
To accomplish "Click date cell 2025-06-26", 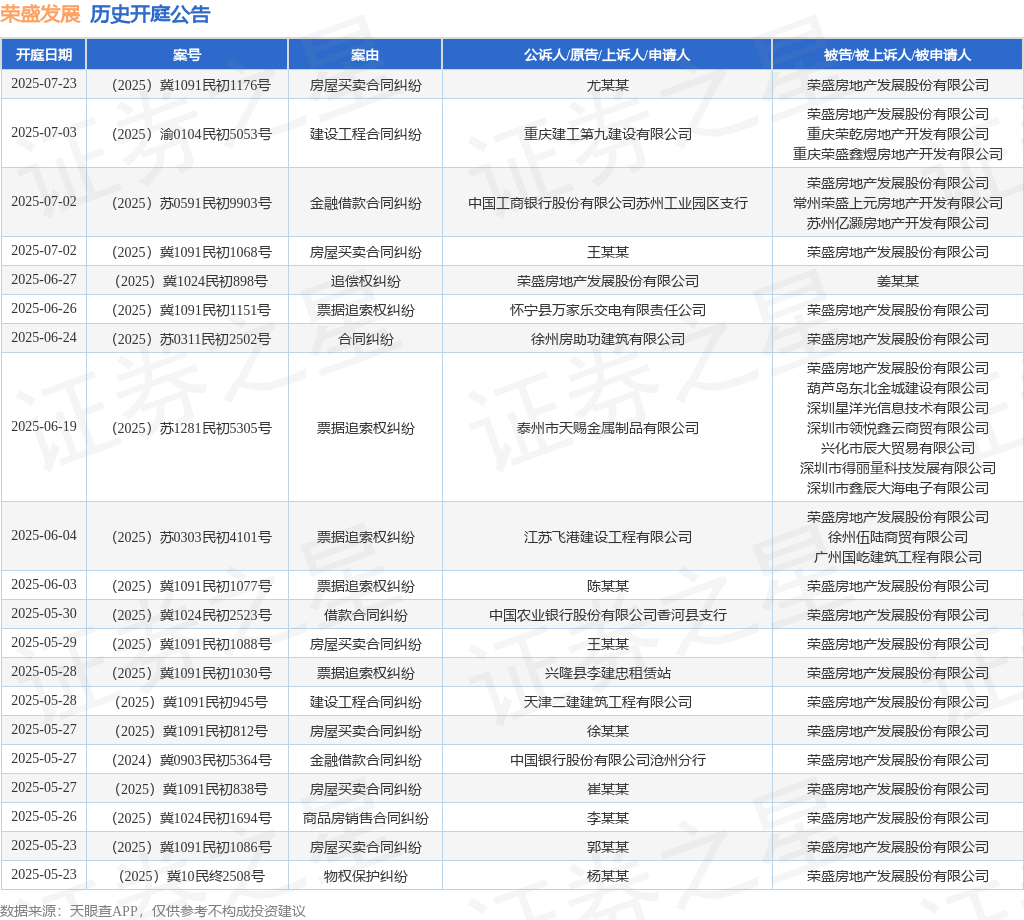I will coord(44,308).
